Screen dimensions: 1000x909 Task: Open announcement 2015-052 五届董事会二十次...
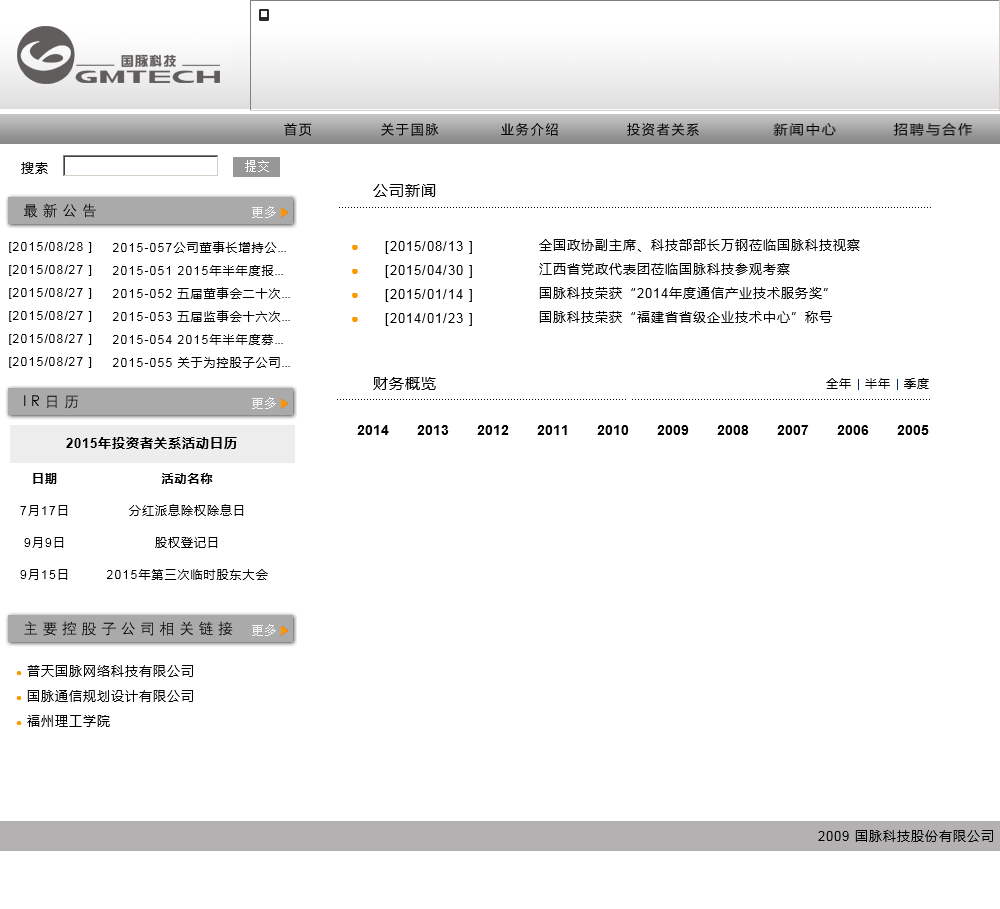tap(201, 293)
